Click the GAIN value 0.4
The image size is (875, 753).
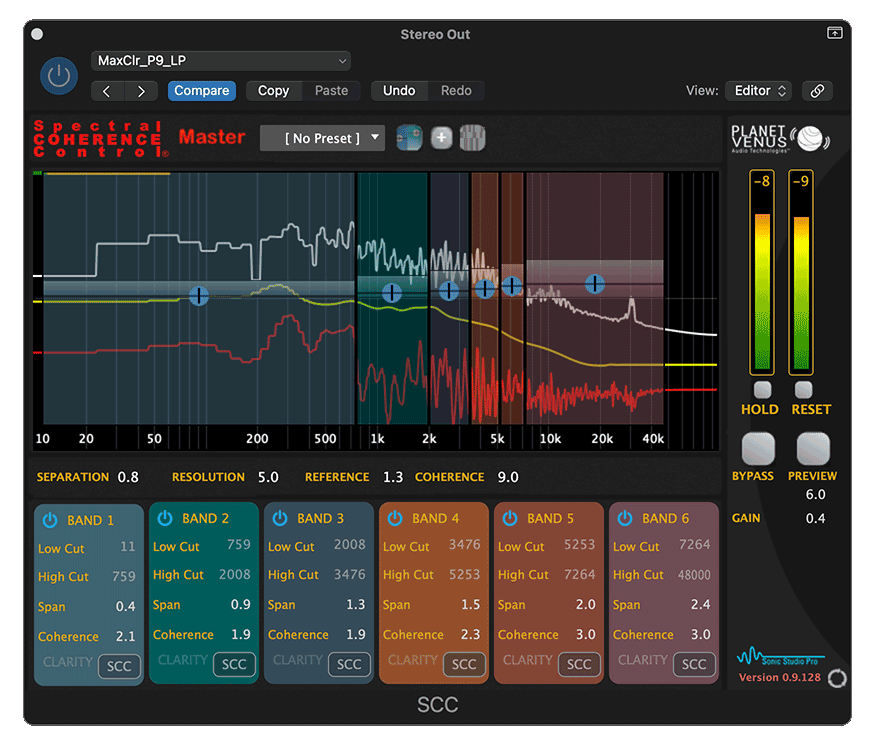pos(815,519)
